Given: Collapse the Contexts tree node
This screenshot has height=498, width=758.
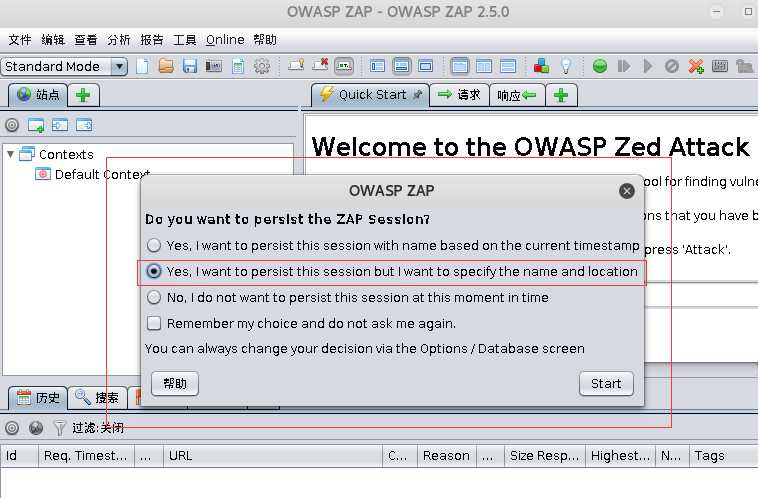Looking at the screenshot, I should tap(10, 154).
